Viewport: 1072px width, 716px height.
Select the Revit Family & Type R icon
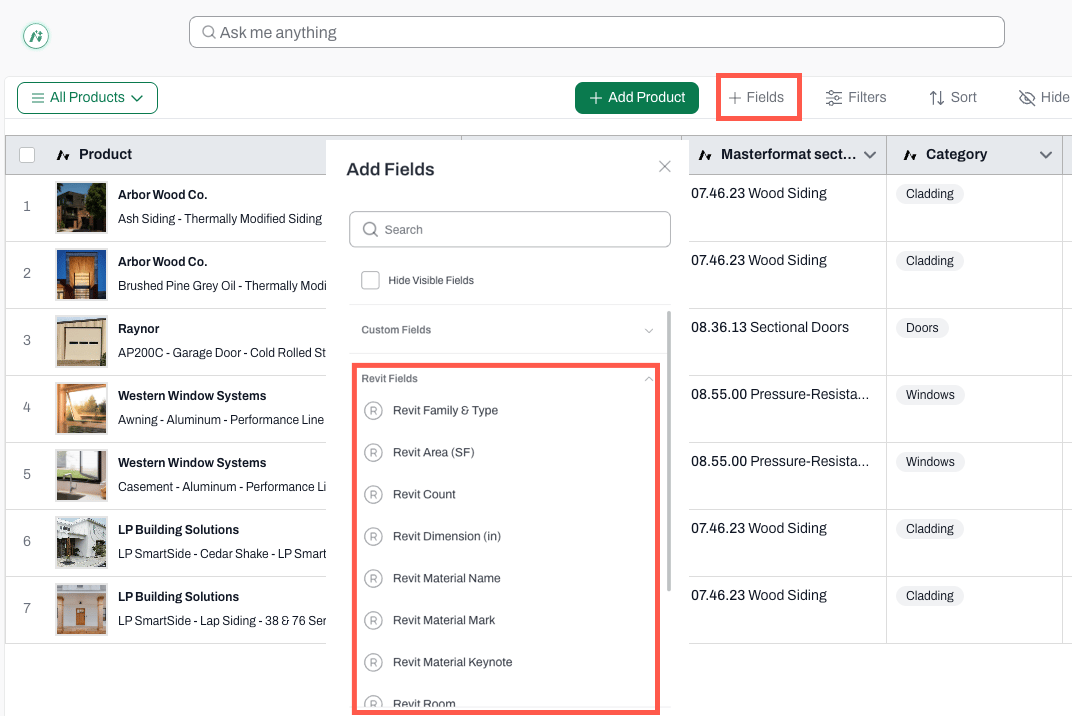pyautogui.click(x=373, y=410)
